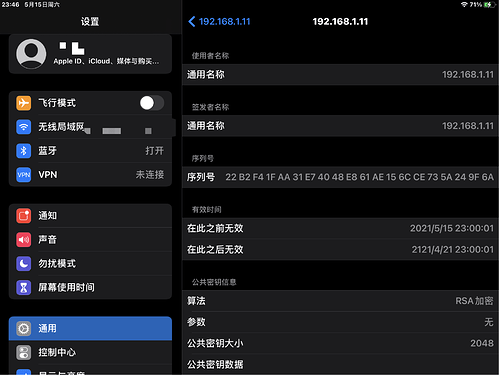Tap the 设置 sidebar title
The image size is (499, 375).
90,22
